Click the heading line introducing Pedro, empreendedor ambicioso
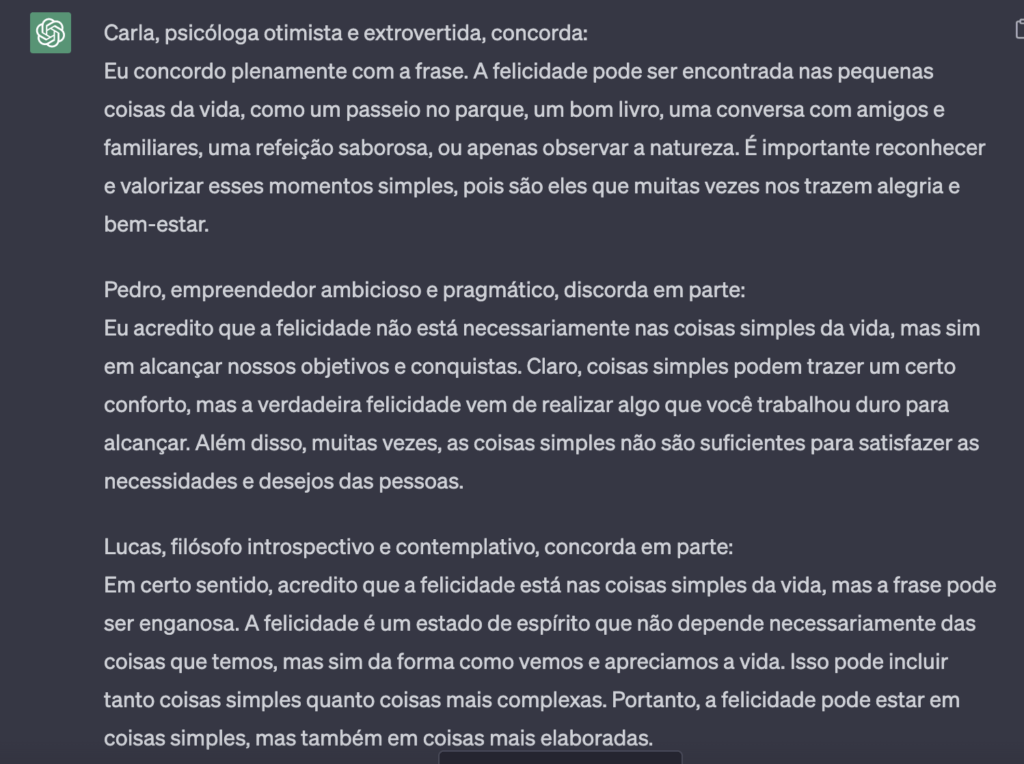The height and width of the screenshot is (764, 1024). pos(424,289)
